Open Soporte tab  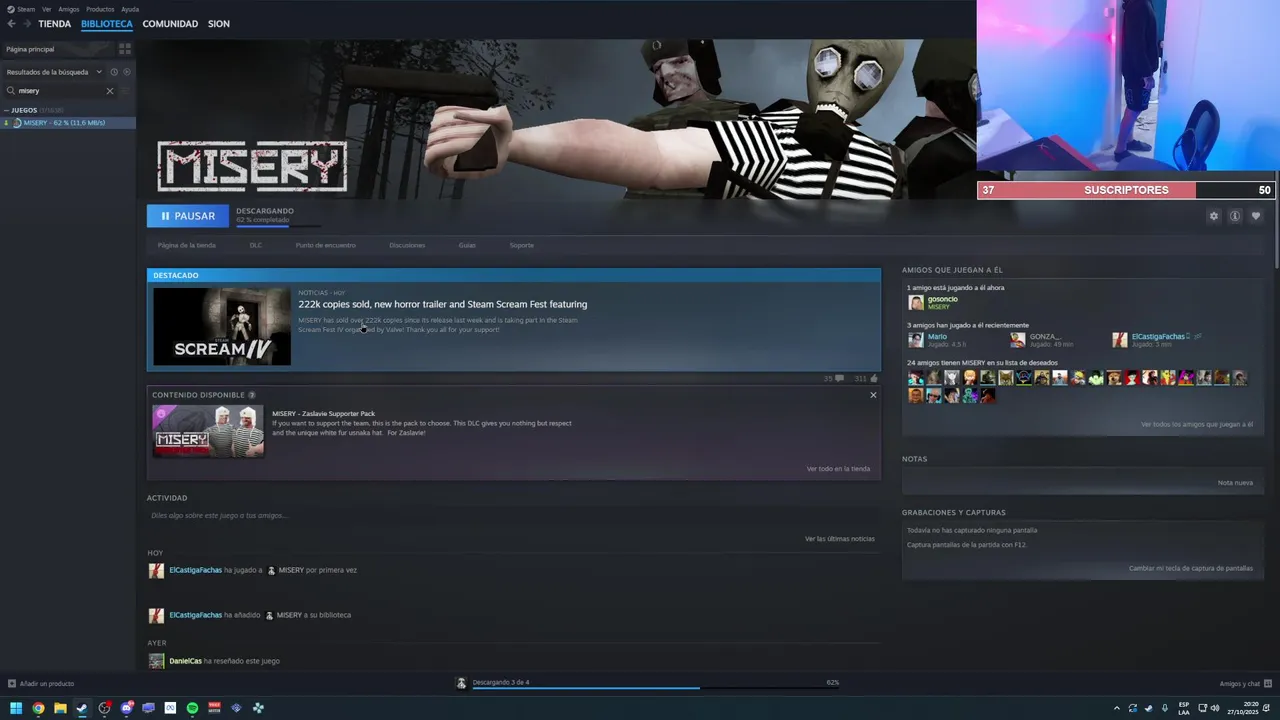[x=522, y=245]
